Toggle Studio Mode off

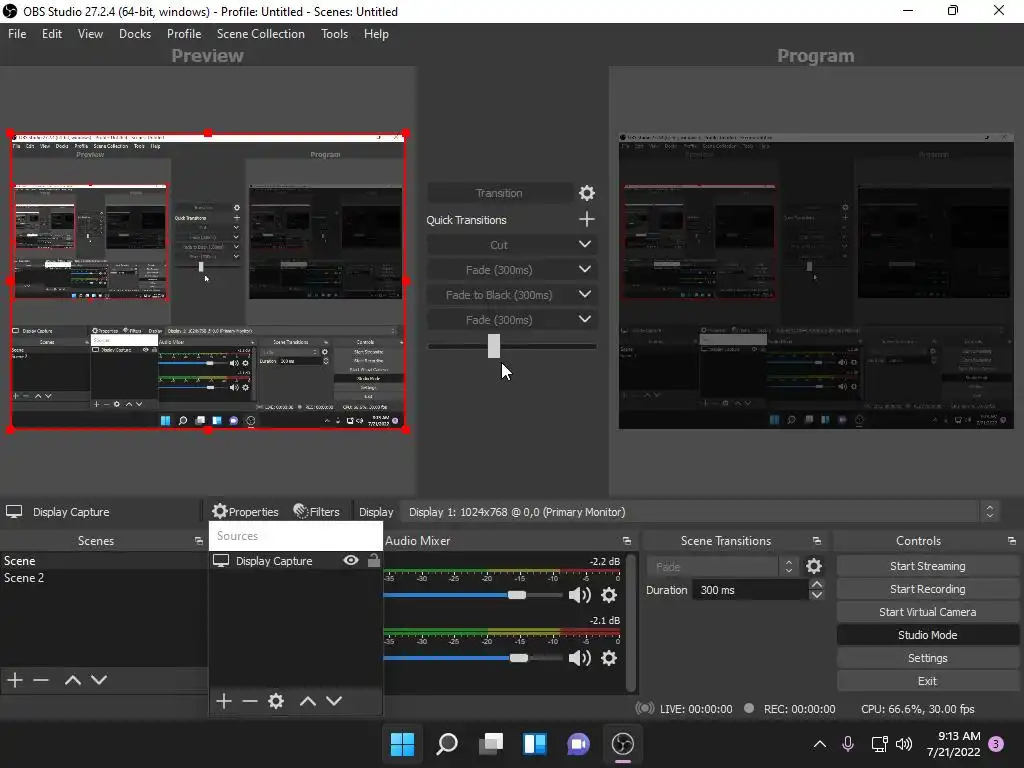pos(927,635)
